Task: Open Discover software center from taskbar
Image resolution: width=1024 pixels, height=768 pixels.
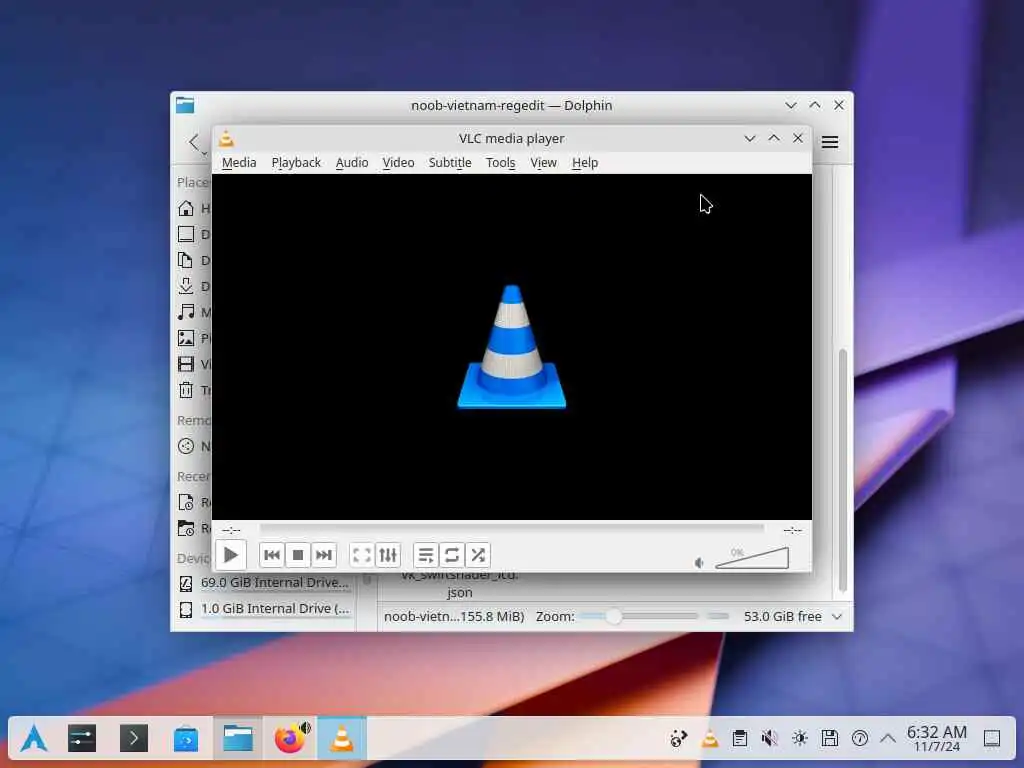Action: (186, 739)
